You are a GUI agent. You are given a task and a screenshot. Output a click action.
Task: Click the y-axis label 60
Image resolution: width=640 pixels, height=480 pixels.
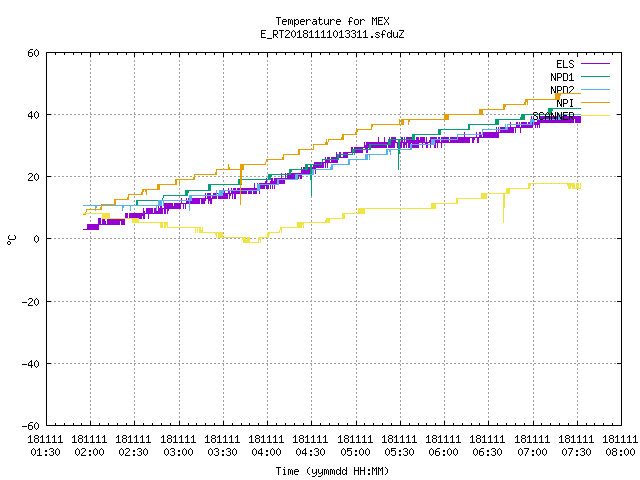coord(33,53)
